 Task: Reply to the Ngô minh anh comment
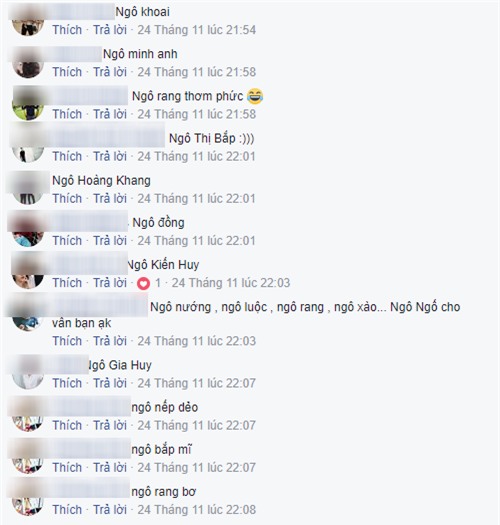110,72
